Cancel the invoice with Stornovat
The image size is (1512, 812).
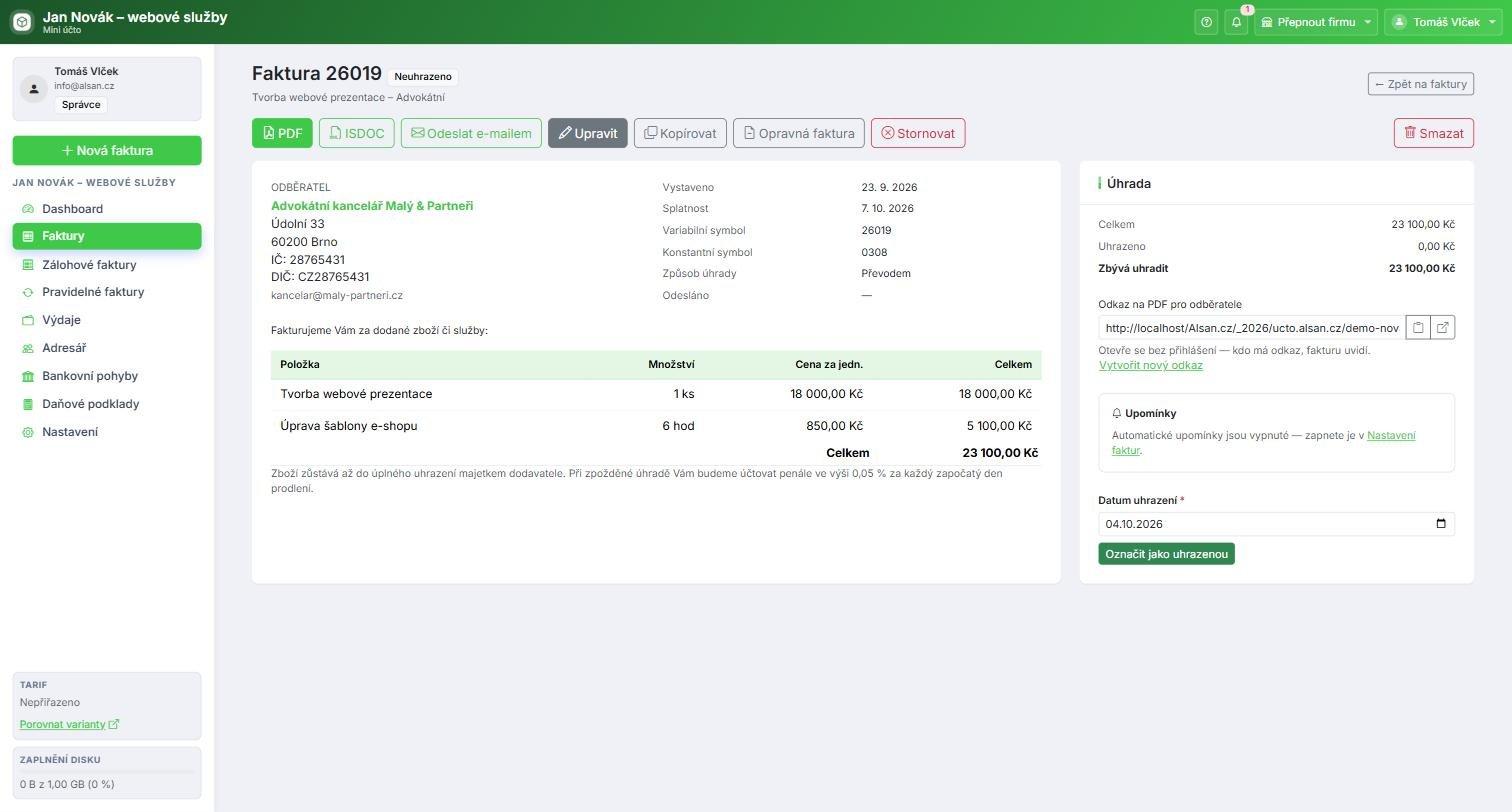[918, 133]
